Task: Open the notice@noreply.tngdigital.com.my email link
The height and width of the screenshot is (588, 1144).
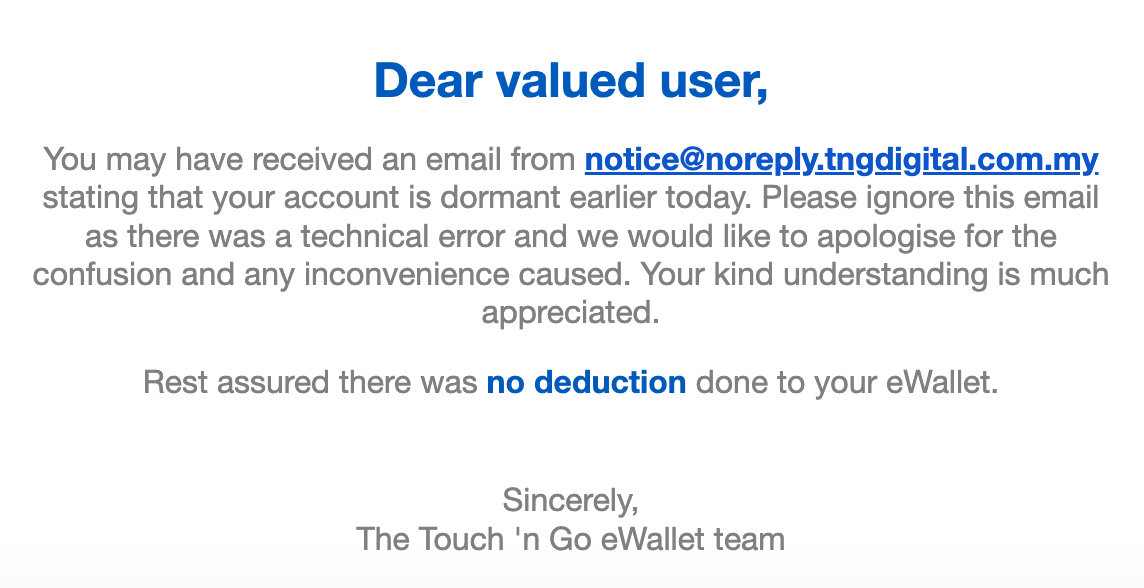Action: pos(841,160)
